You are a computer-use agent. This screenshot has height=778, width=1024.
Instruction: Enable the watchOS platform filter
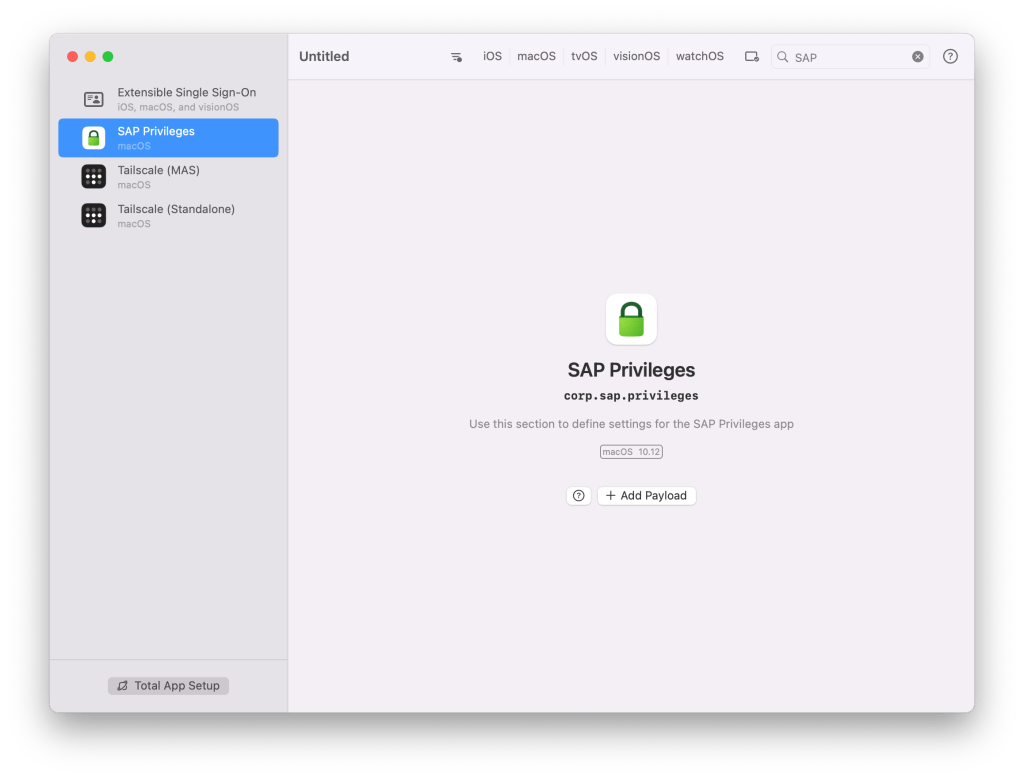pyautogui.click(x=699, y=57)
